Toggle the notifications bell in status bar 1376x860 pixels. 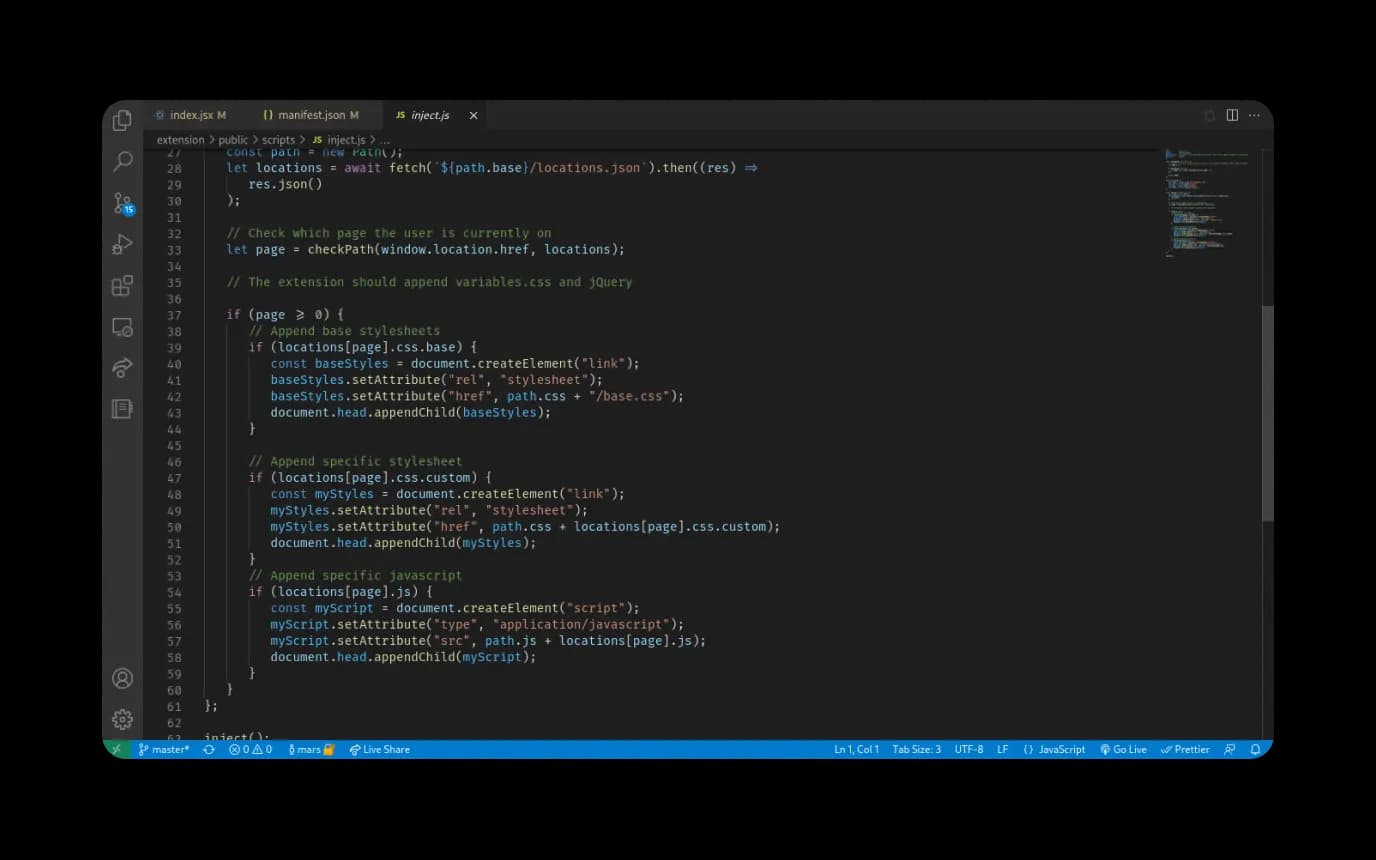(1255, 749)
